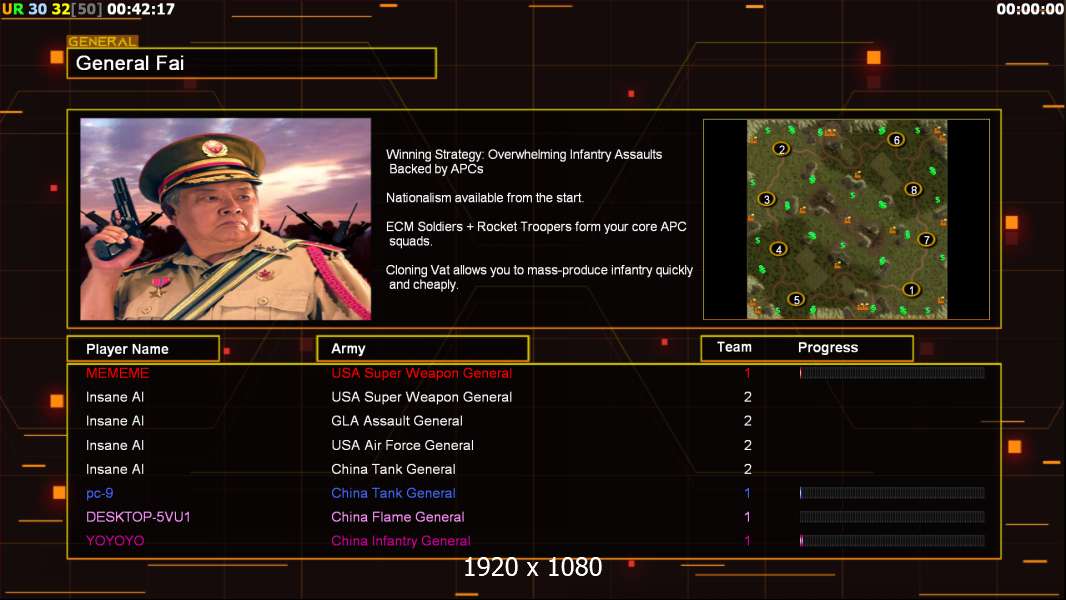Click pc-9's loading progress bar
The width and height of the screenshot is (1066, 600).
coord(892,493)
